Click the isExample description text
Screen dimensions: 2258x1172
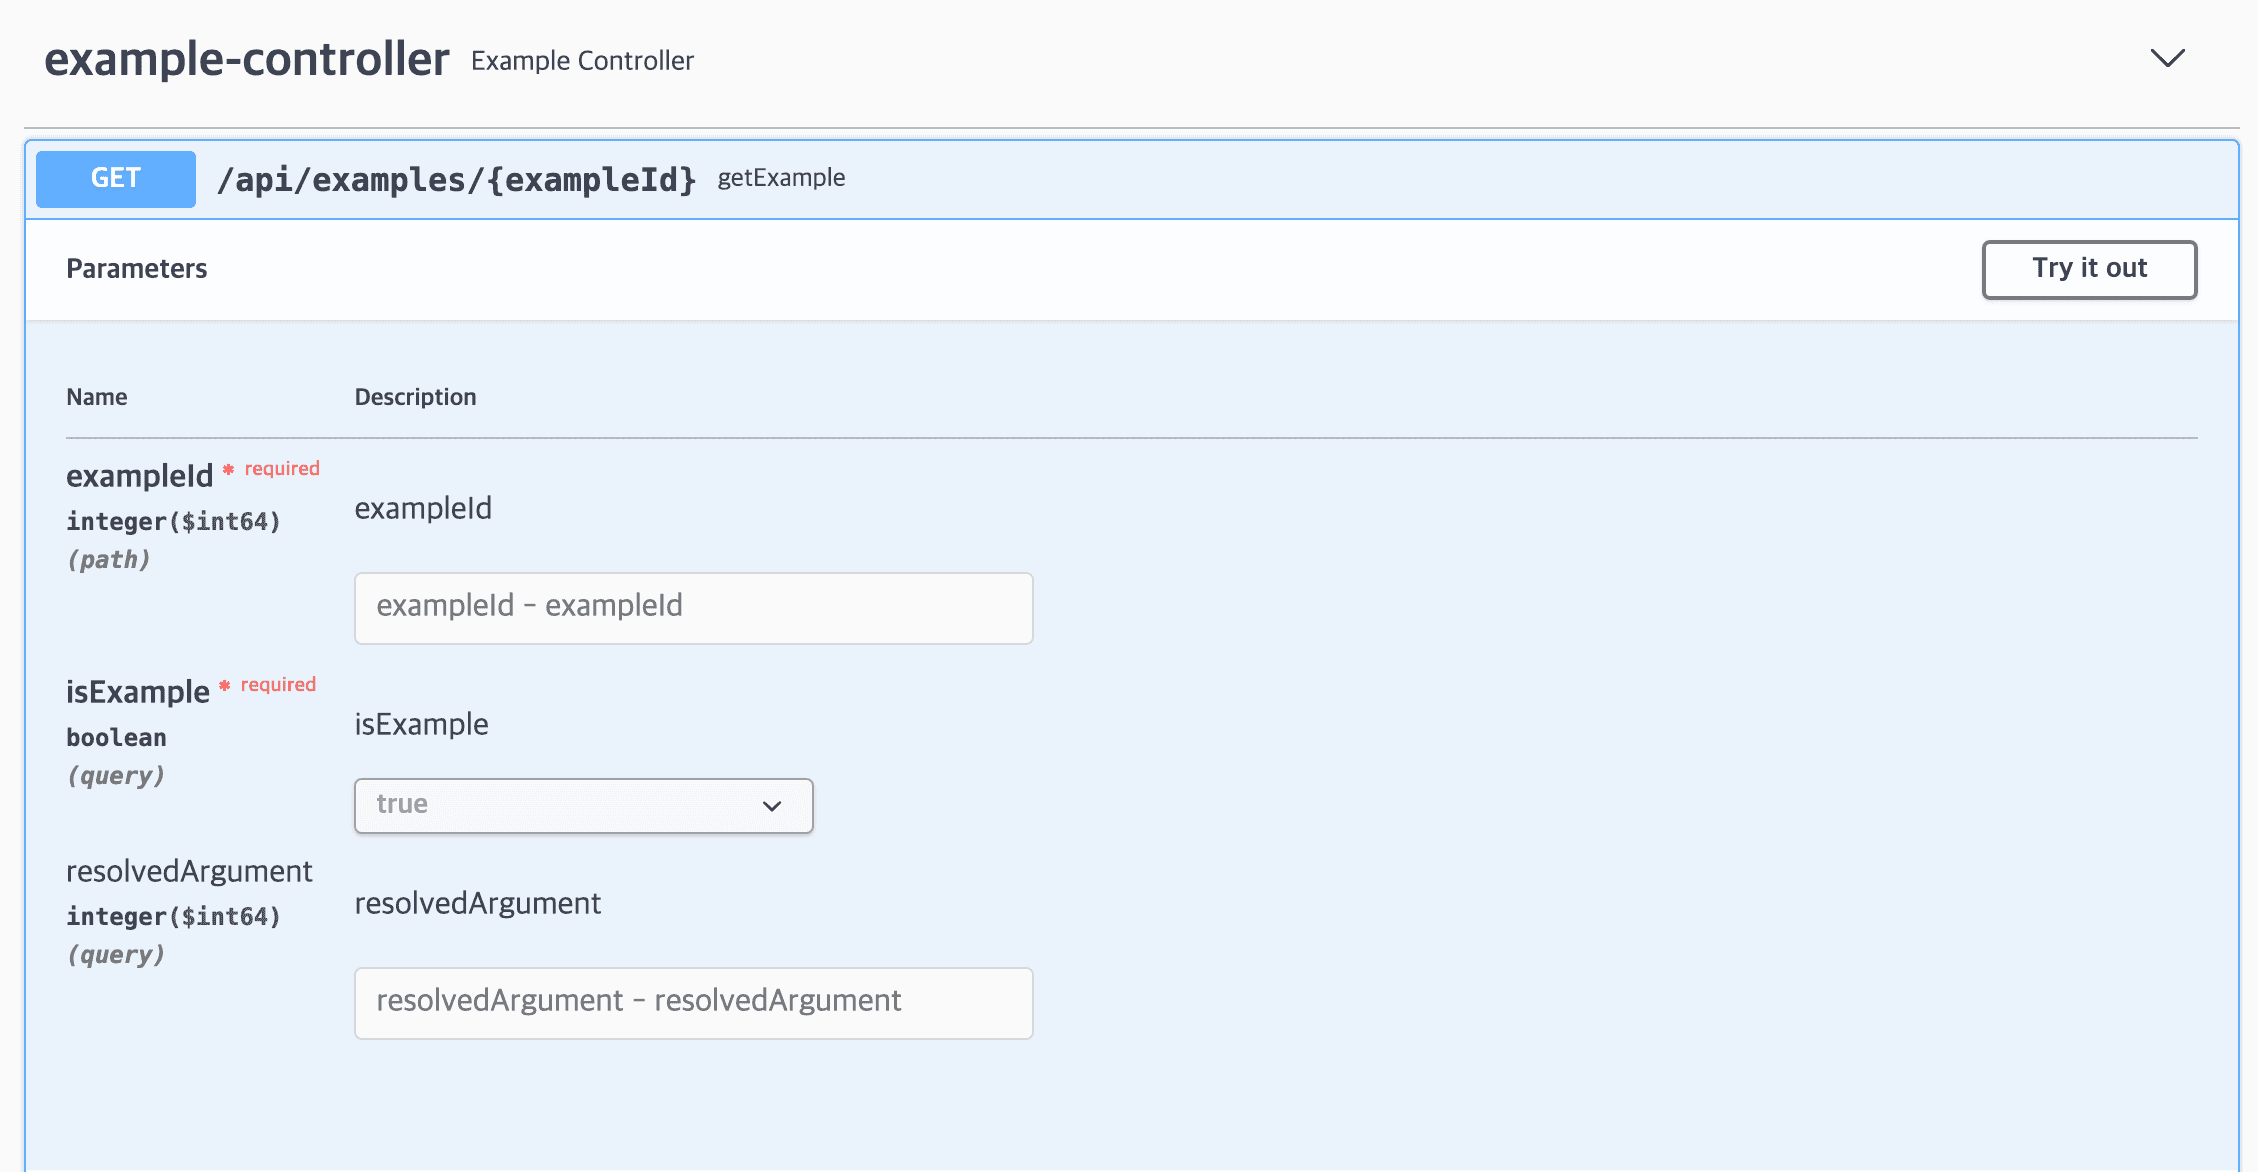coord(421,724)
